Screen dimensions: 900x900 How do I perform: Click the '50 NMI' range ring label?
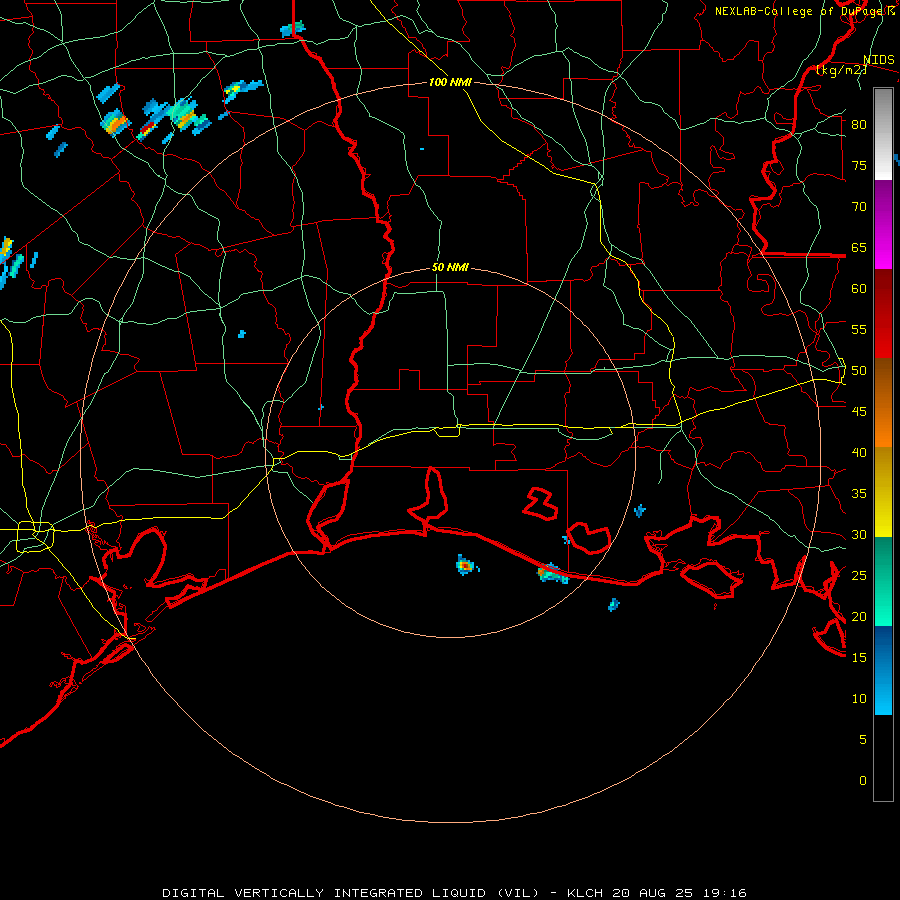point(450,267)
